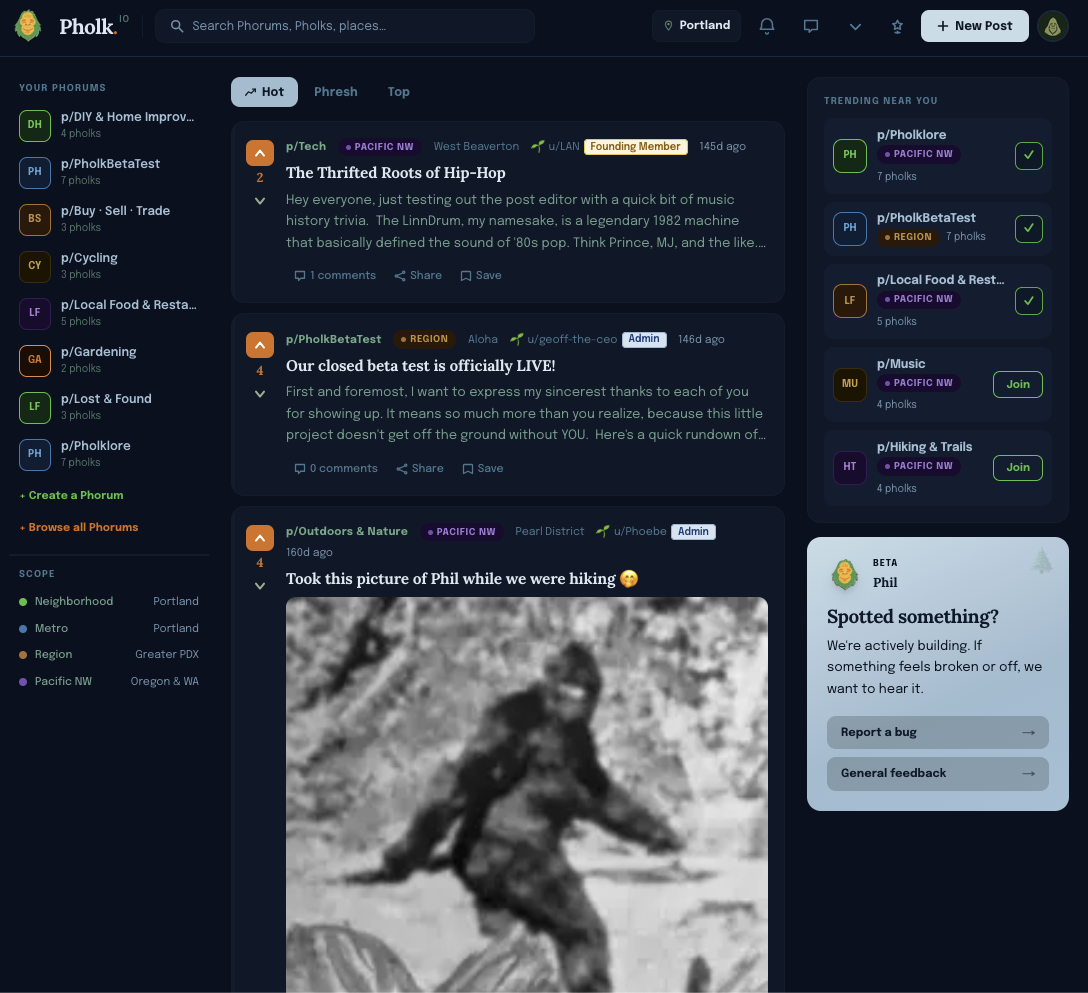Upvote the Phil hiking picture post
Viewport: 1088px width, 993px height.
click(x=260, y=538)
